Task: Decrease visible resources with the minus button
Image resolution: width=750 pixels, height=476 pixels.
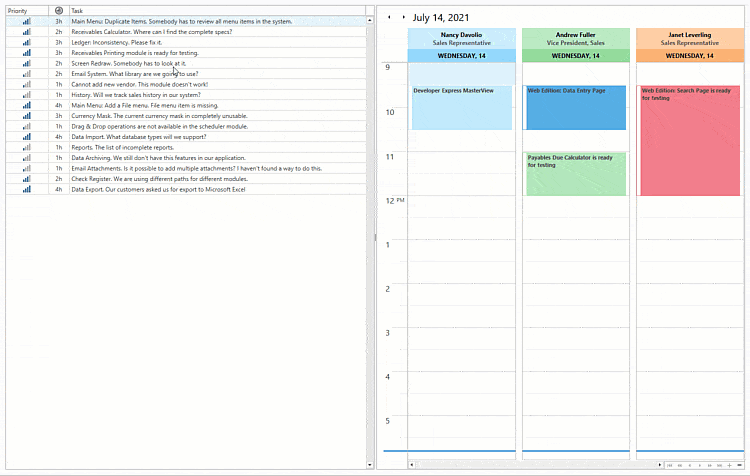Action: (739, 465)
